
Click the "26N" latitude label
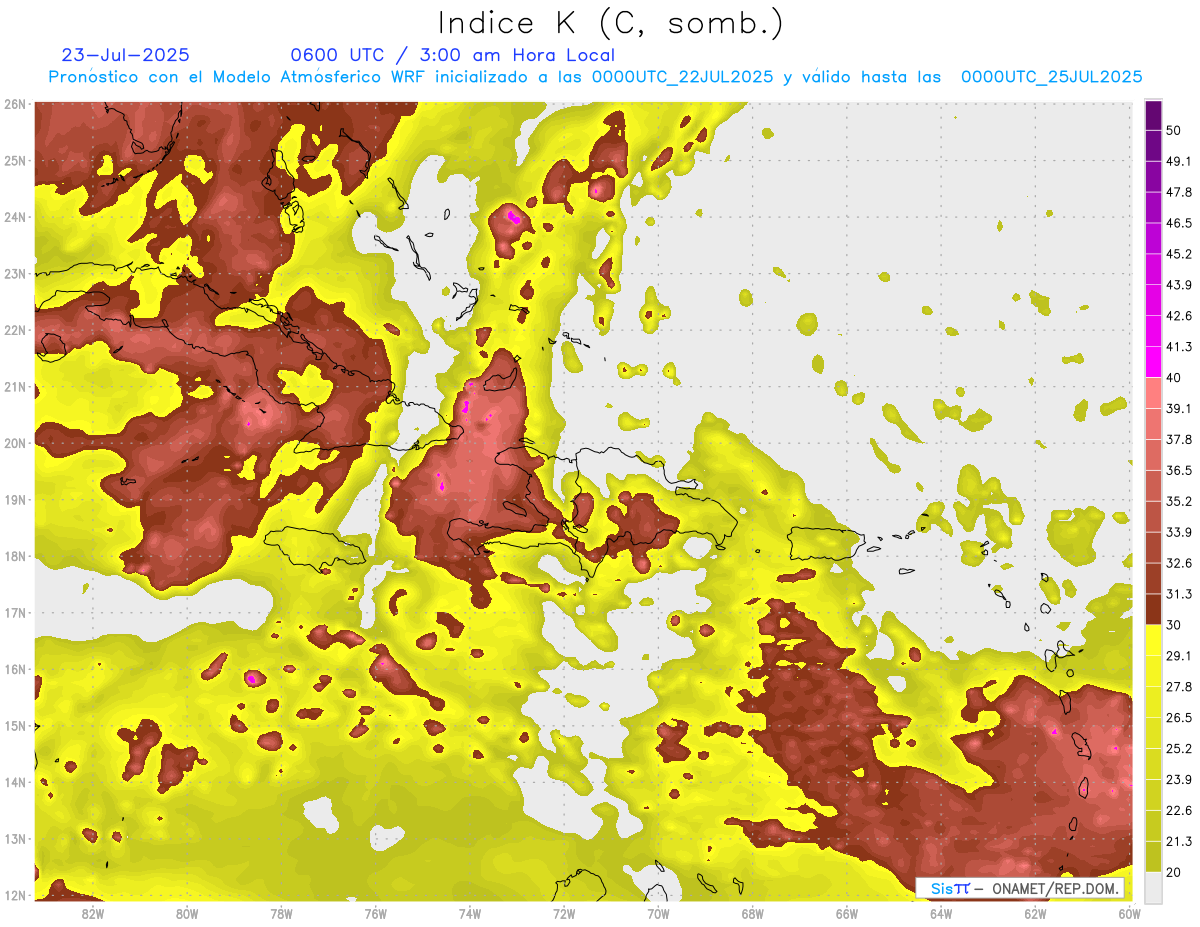[x=15, y=104]
